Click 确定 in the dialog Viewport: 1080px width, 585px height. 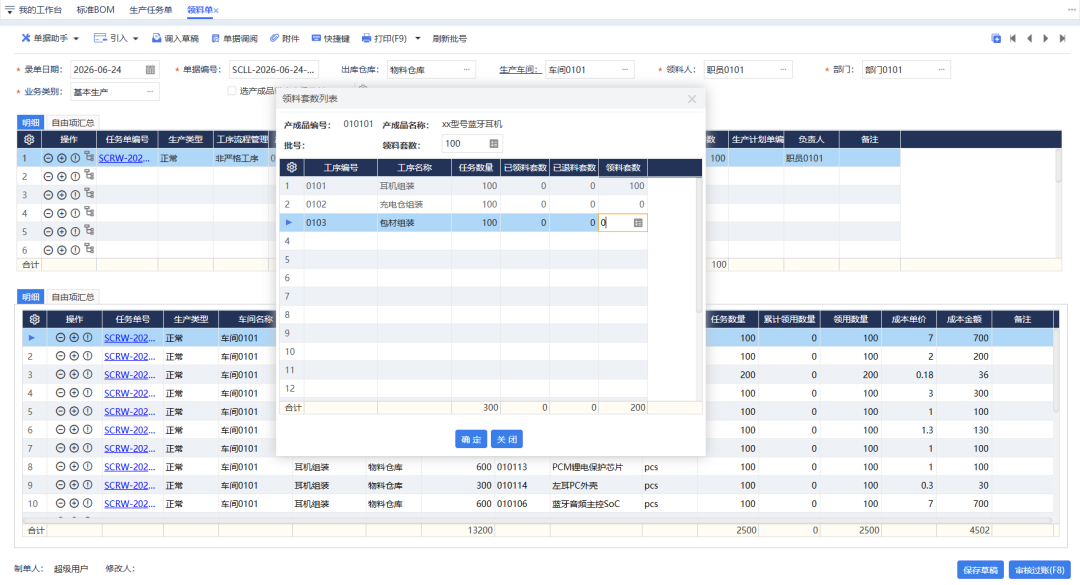coord(471,439)
